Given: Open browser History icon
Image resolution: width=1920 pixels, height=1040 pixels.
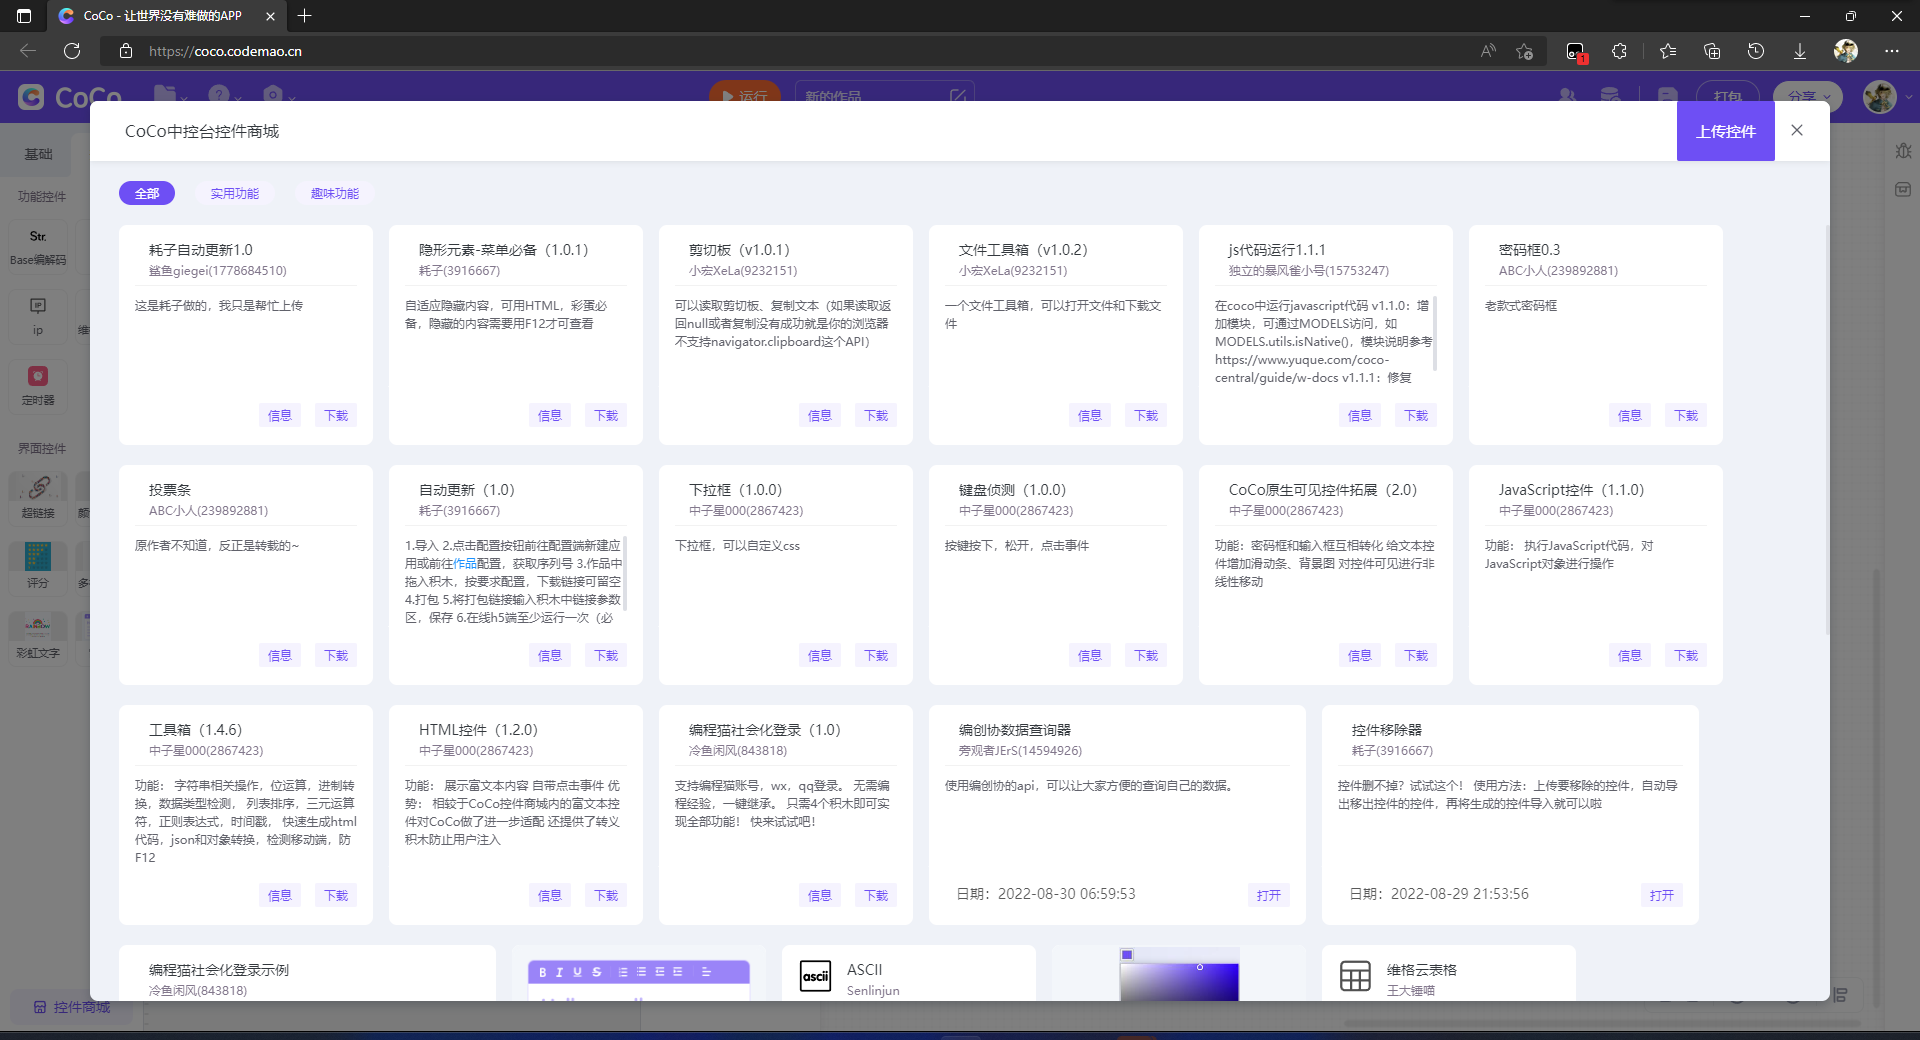Looking at the screenshot, I should pyautogui.click(x=1756, y=51).
